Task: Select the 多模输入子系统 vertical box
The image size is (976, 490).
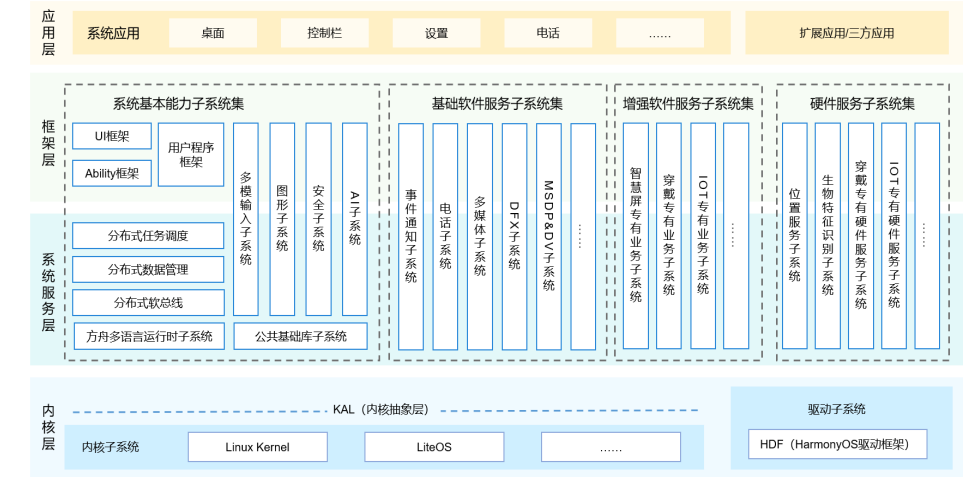Action: click(246, 219)
